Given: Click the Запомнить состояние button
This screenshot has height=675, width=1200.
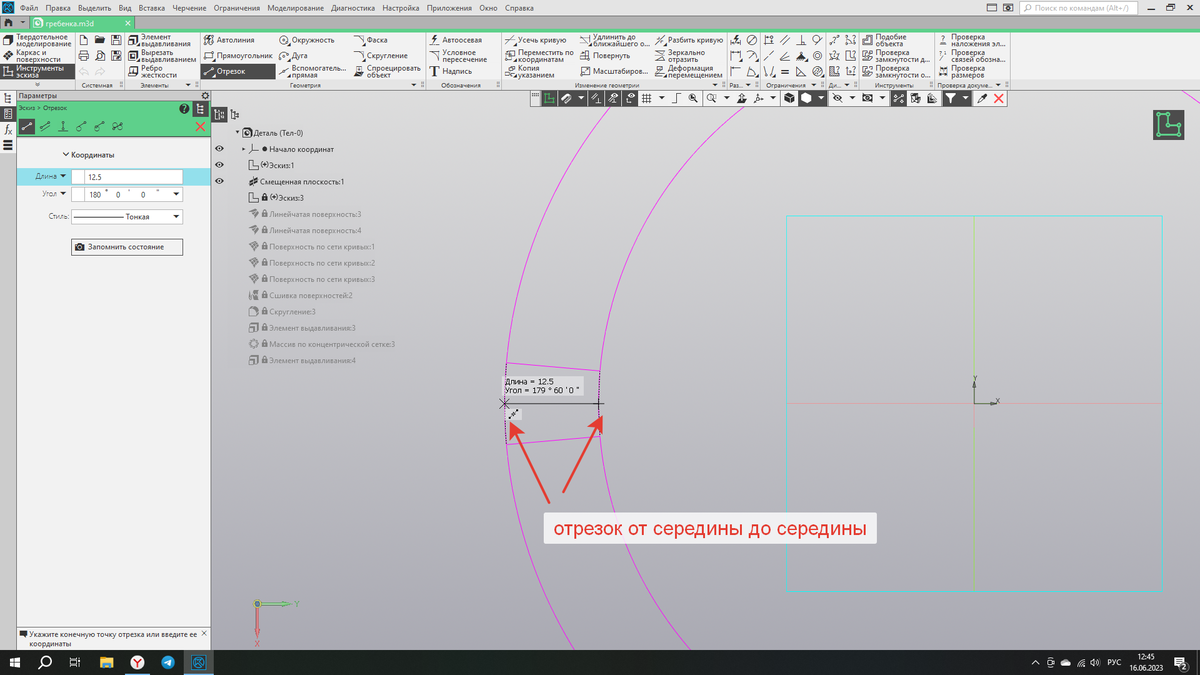Looking at the screenshot, I should [127, 247].
